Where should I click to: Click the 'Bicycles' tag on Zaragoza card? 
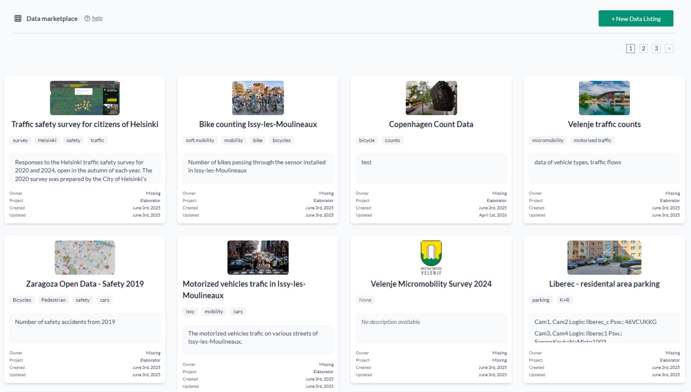tap(22, 300)
